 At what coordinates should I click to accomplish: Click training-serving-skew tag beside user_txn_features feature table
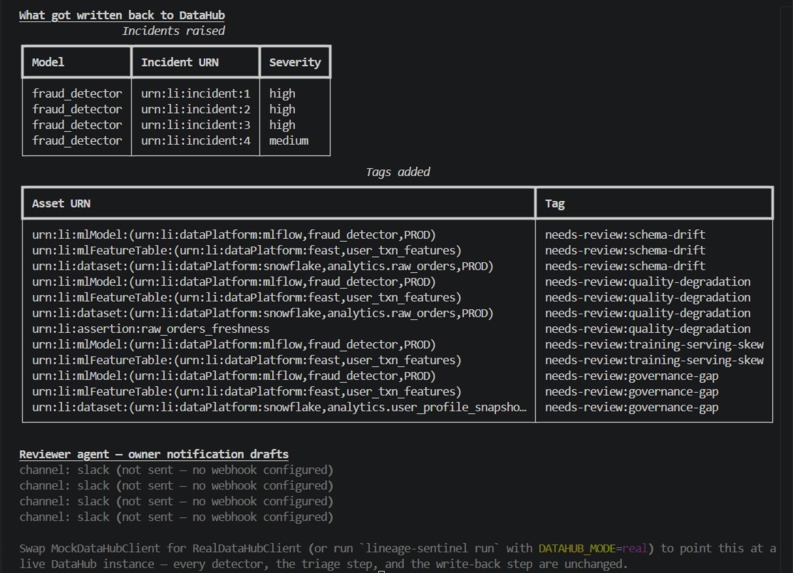(654, 360)
